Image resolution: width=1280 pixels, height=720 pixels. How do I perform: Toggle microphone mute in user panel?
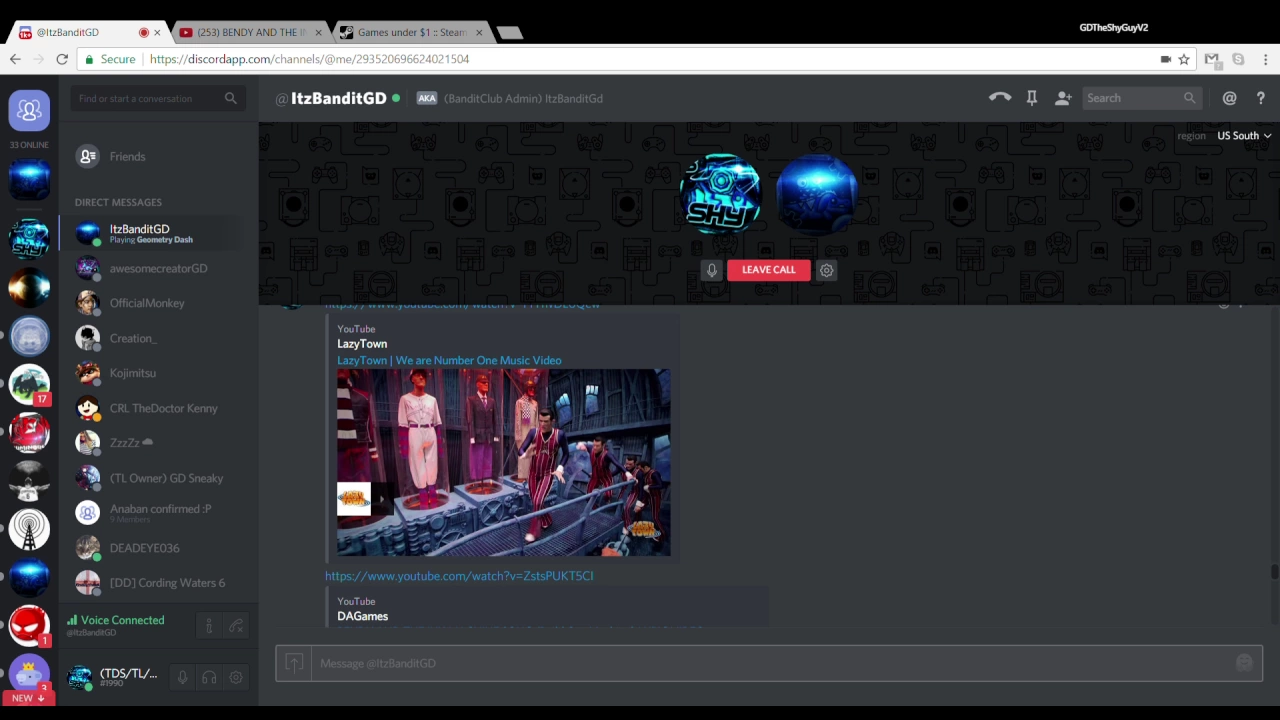point(182,677)
